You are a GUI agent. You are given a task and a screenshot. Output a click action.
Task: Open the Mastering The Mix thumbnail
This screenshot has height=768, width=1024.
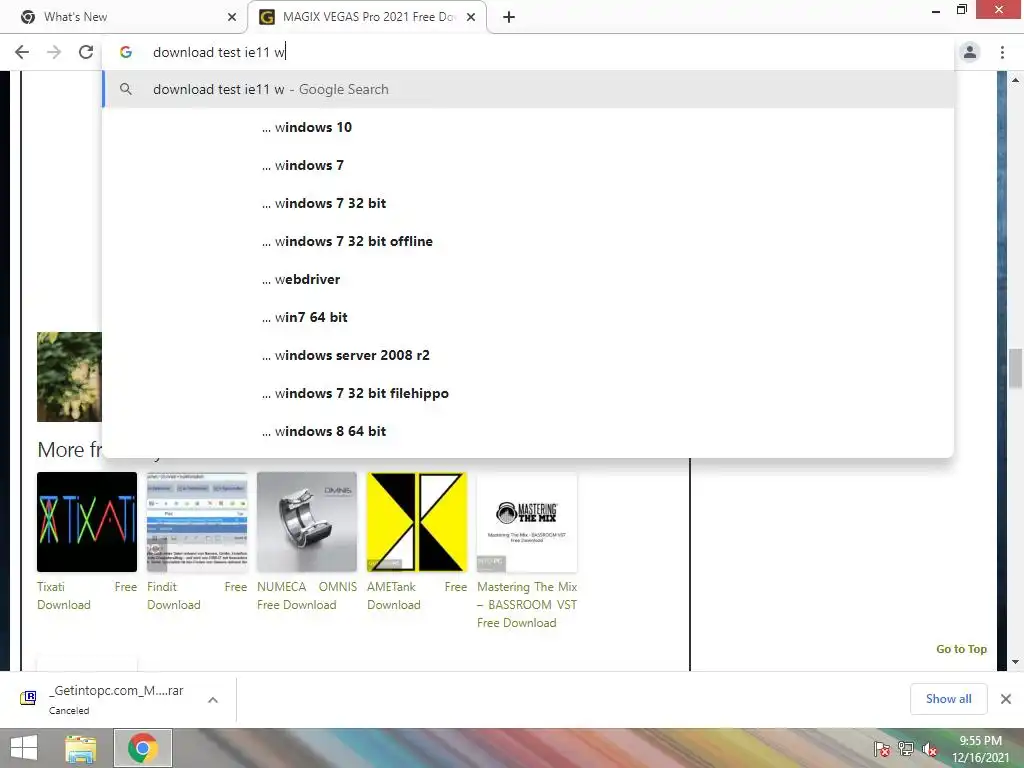point(527,522)
